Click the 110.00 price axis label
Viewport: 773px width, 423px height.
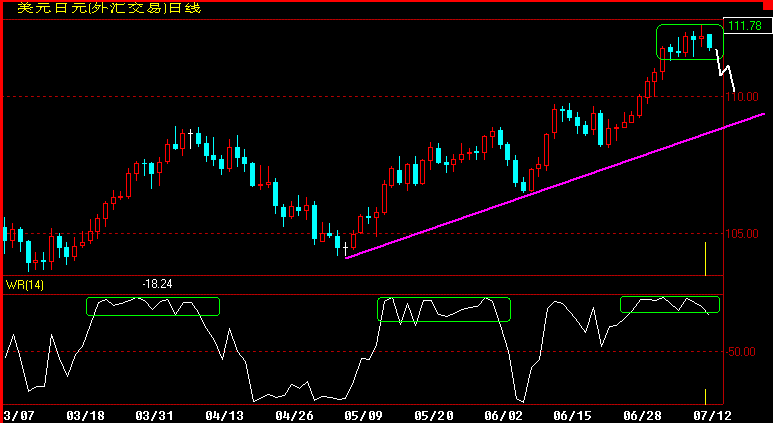click(742, 97)
